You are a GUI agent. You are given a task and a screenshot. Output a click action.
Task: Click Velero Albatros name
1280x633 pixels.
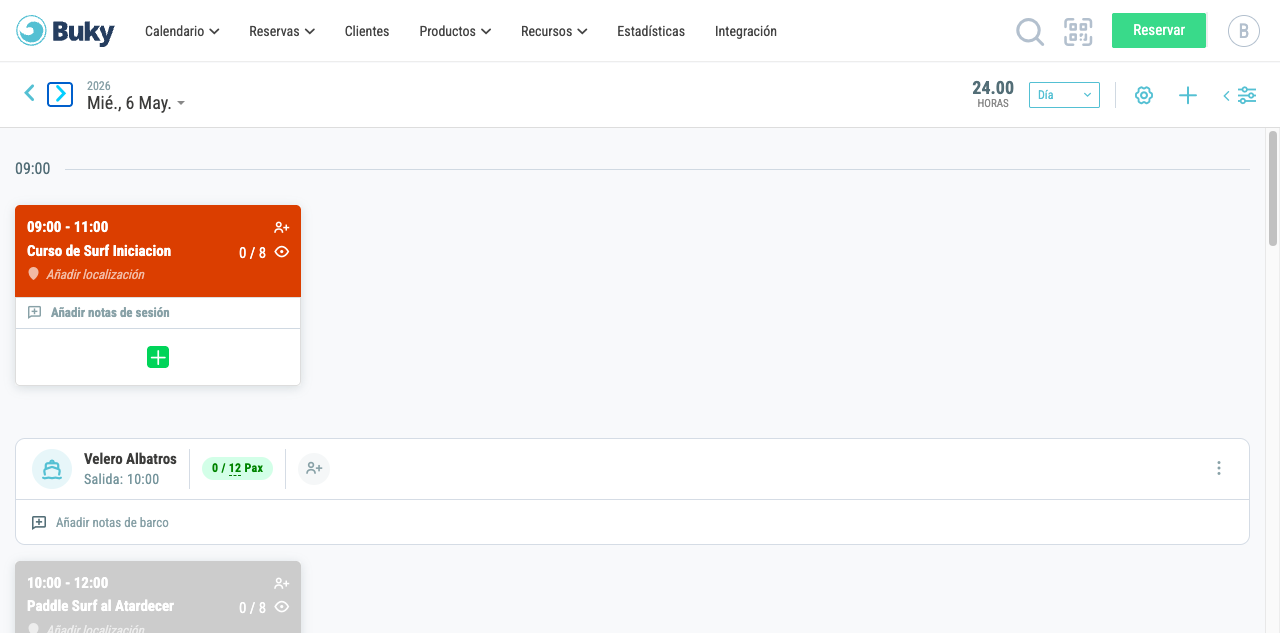pyautogui.click(x=130, y=459)
